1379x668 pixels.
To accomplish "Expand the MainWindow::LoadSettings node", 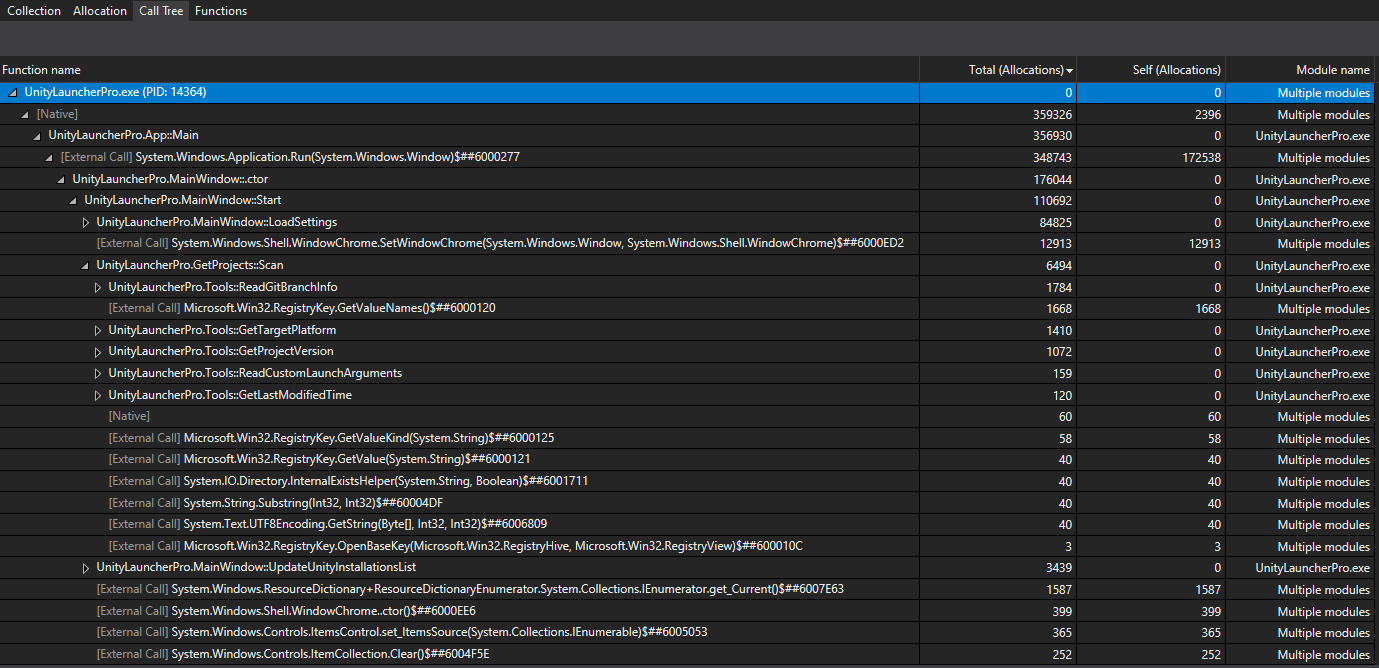I will coord(86,222).
